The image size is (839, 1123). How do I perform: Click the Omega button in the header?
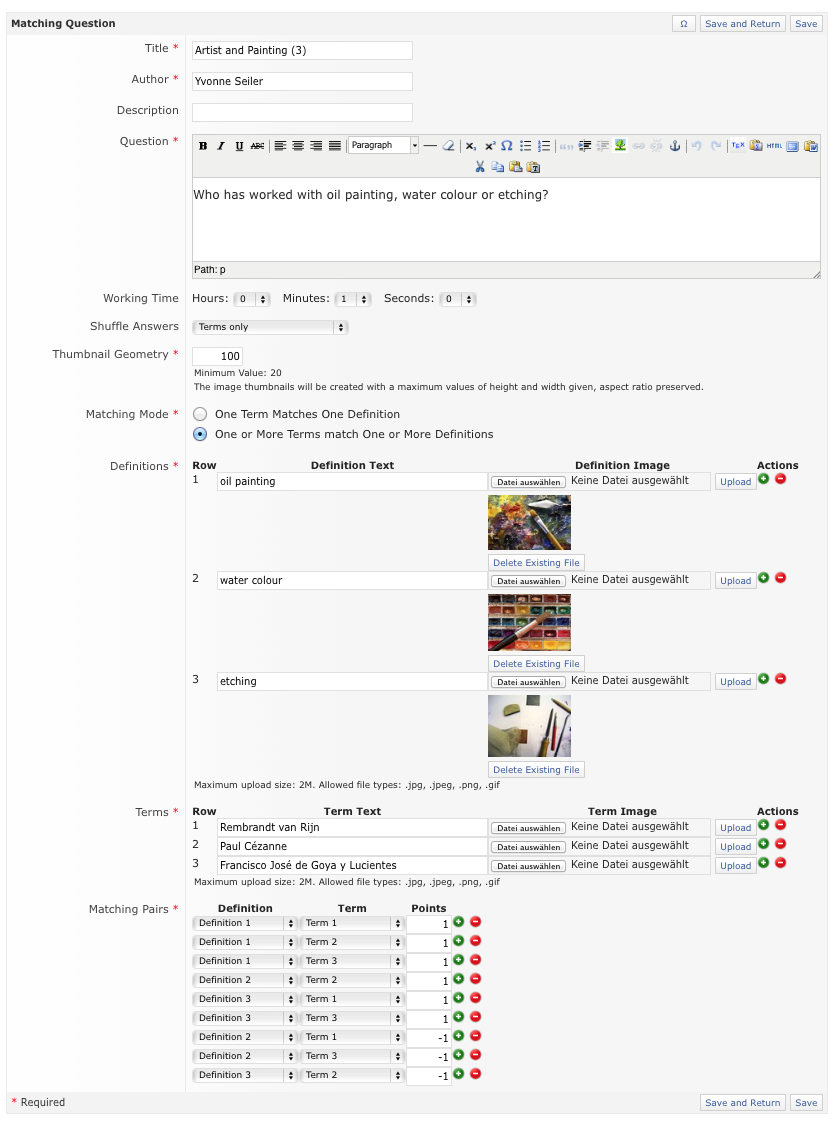[x=684, y=24]
